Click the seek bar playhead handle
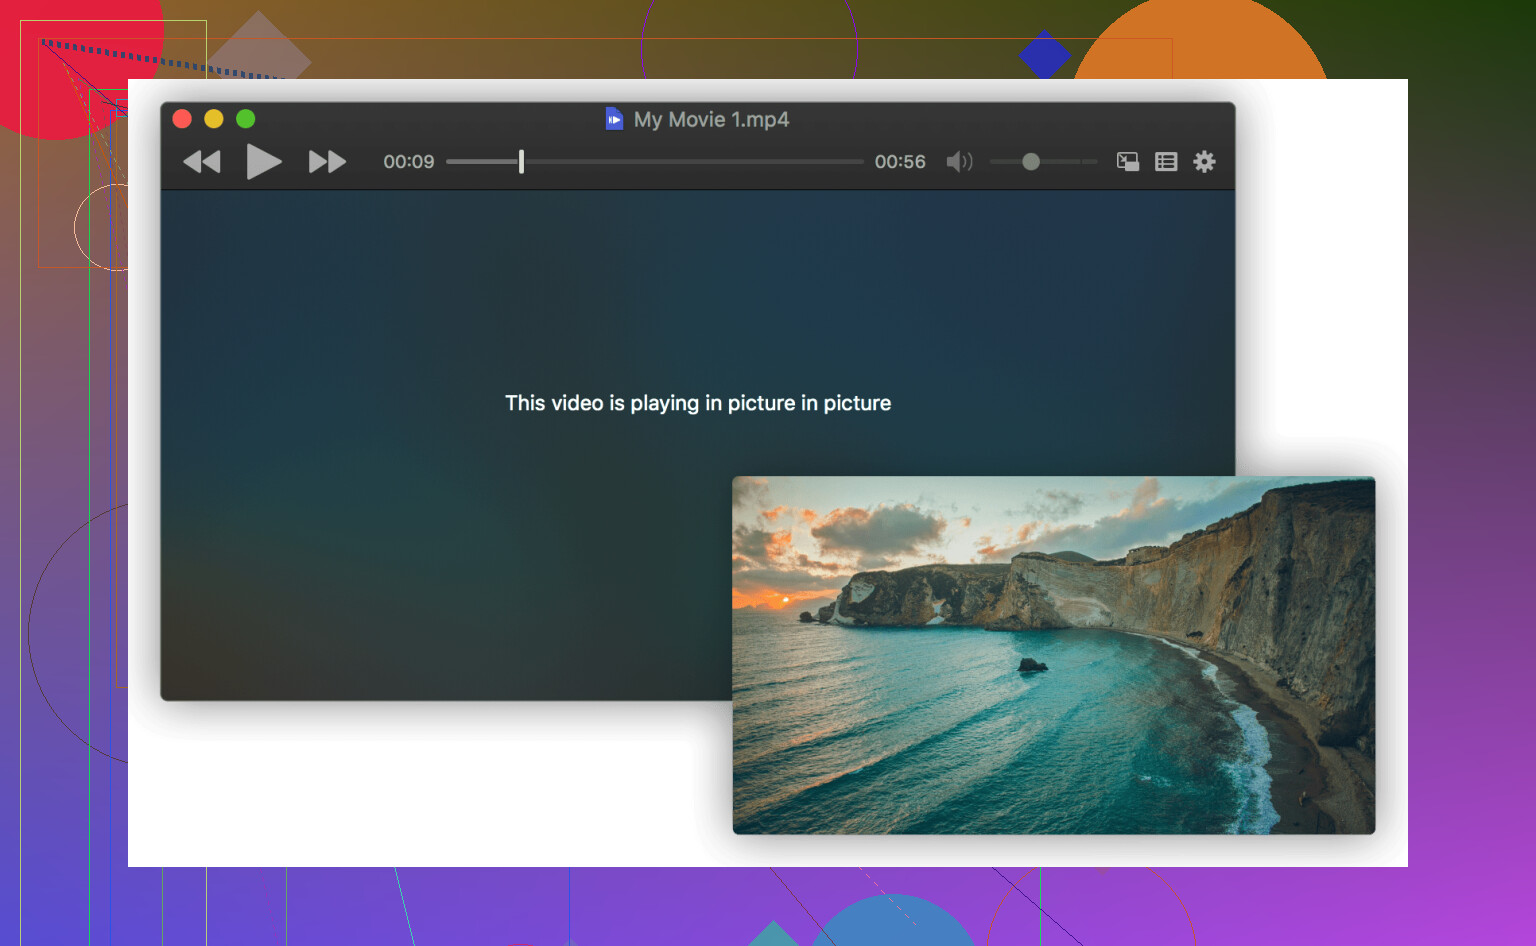 point(521,162)
